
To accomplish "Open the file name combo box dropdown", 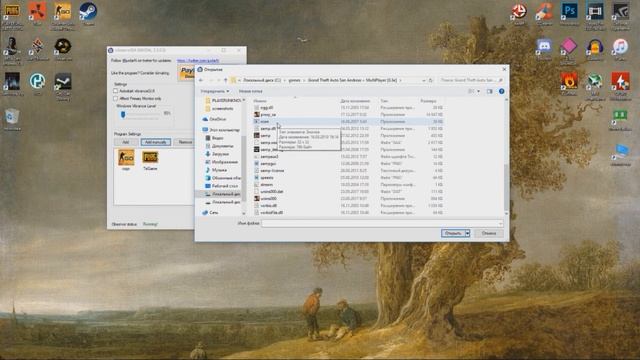I will (x=500, y=223).
